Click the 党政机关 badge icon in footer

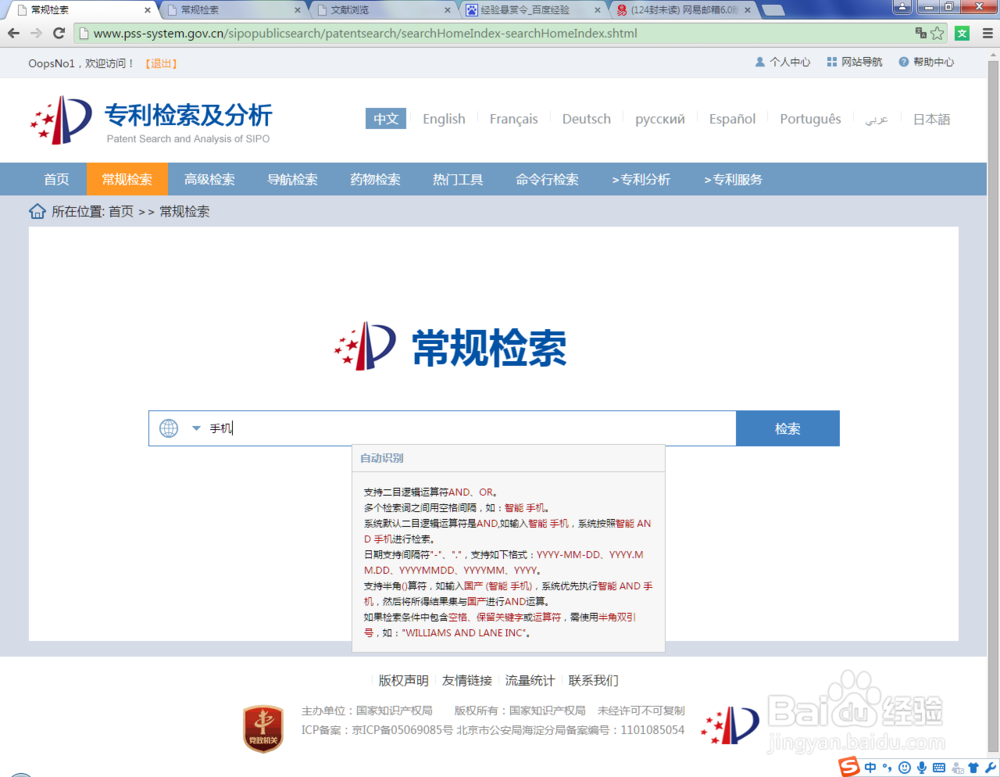tap(263, 729)
